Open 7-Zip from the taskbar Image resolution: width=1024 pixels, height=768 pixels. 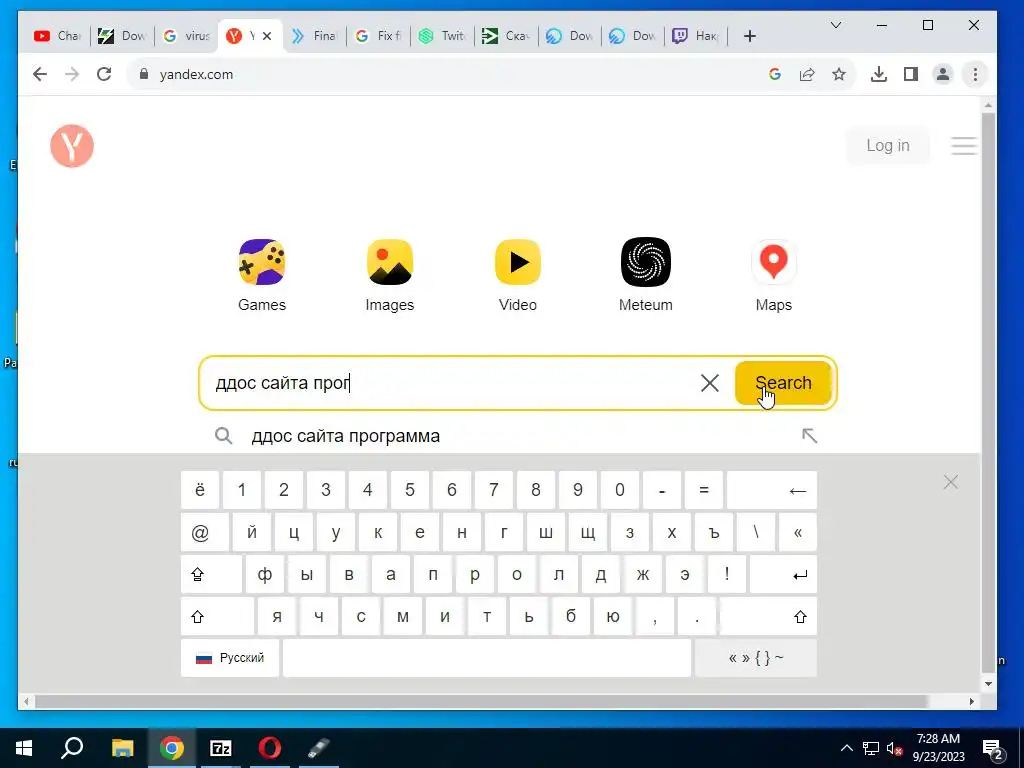[221, 748]
